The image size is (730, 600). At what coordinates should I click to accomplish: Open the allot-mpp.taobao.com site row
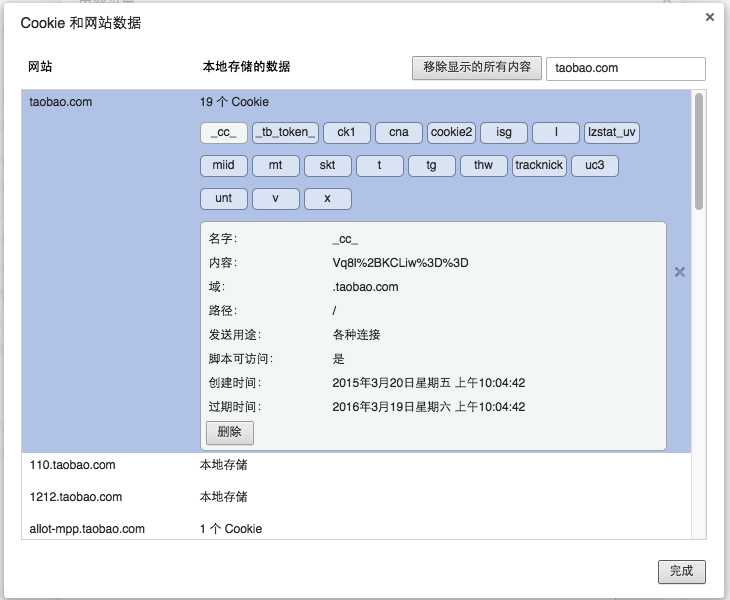(356, 529)
